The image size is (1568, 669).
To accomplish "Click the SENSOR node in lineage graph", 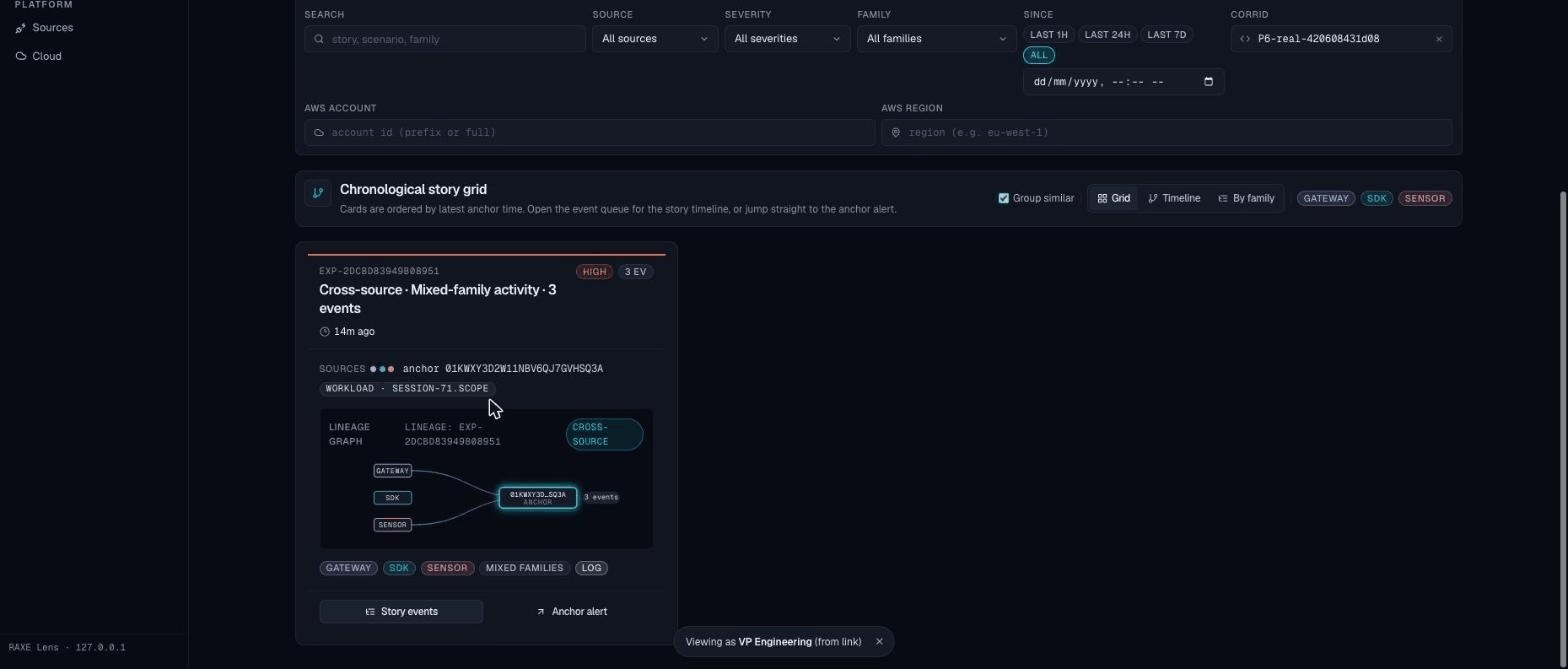I will (392, 525).
